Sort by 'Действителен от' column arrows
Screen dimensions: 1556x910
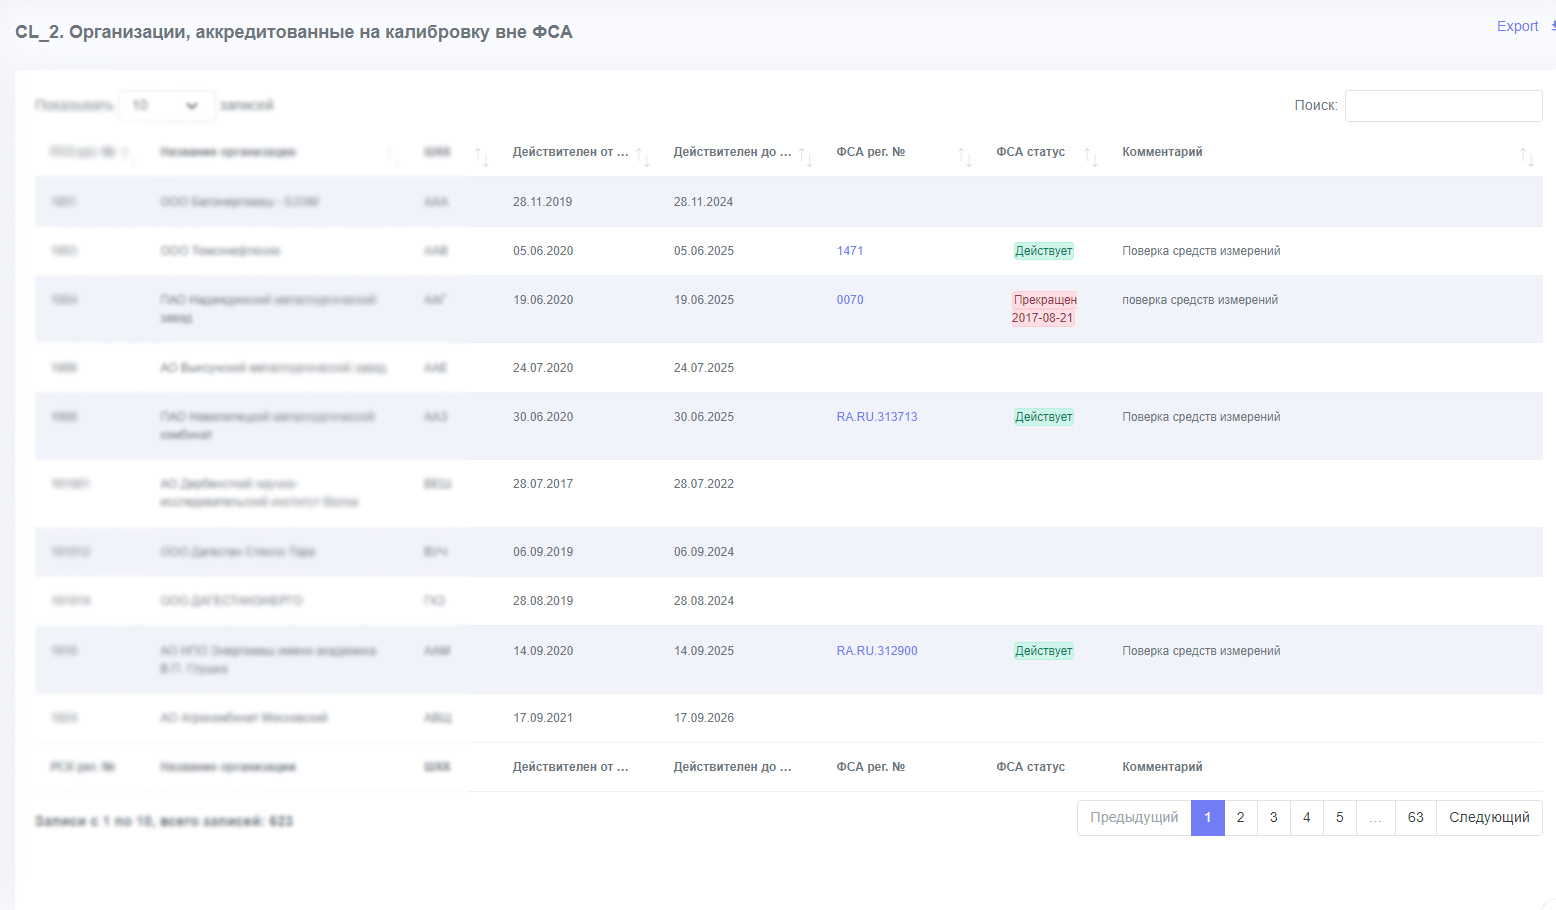coord(643,157)
